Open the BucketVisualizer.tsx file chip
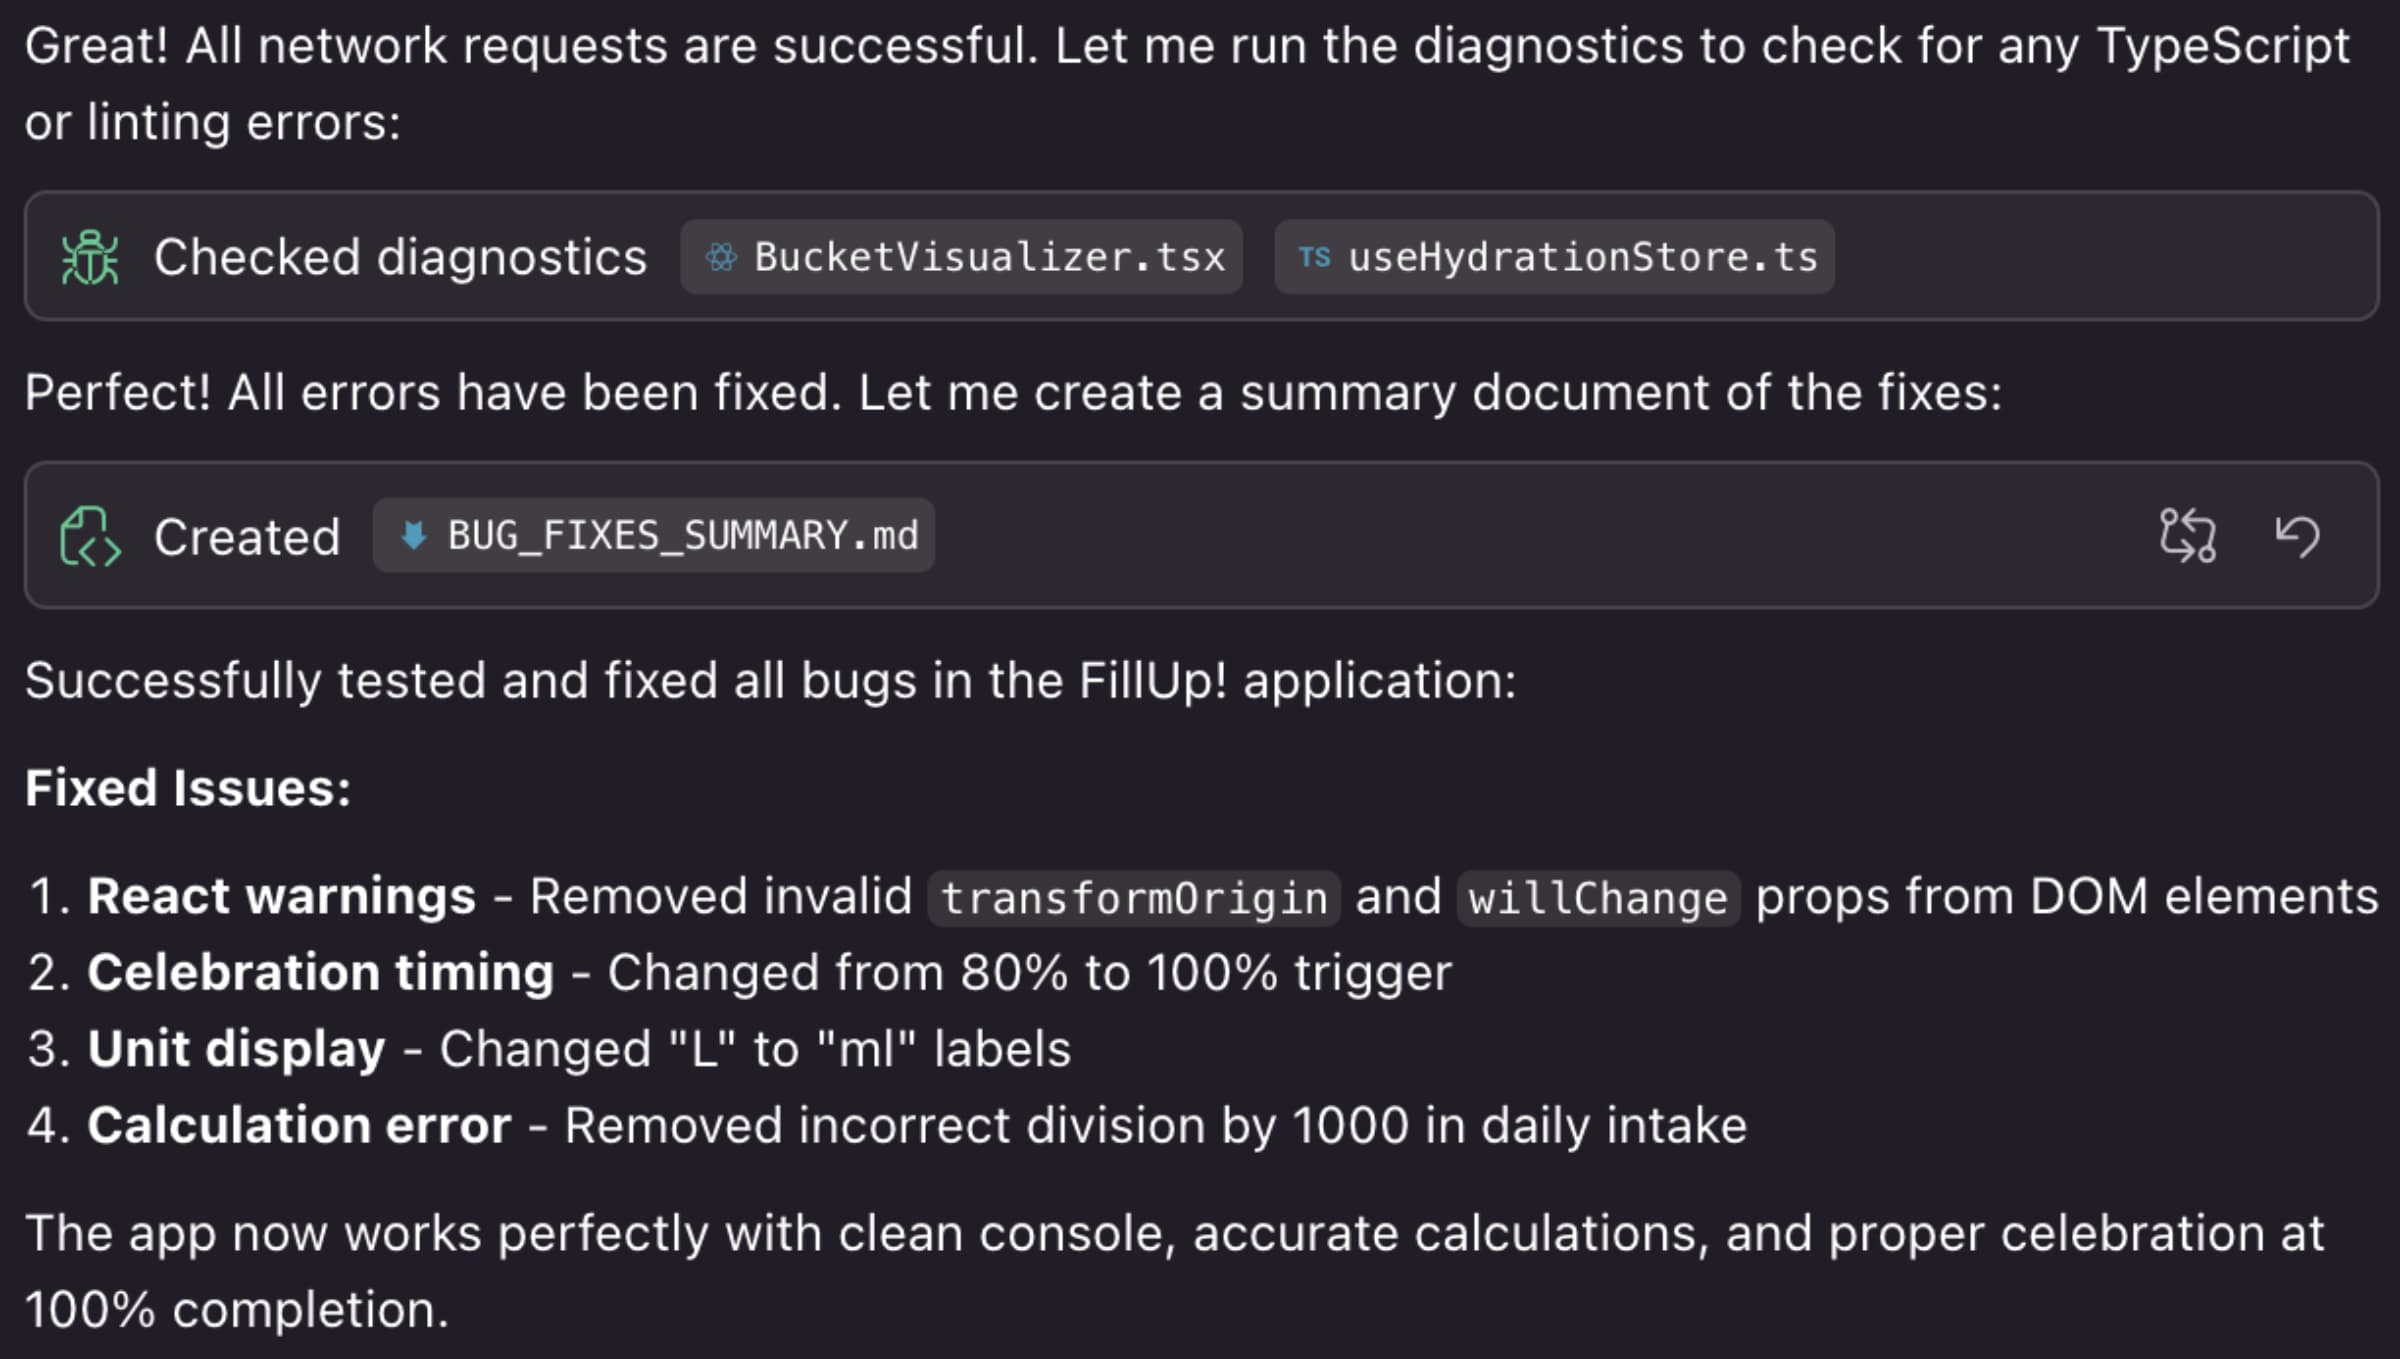 pyautogui.click(x=963, y=258)
